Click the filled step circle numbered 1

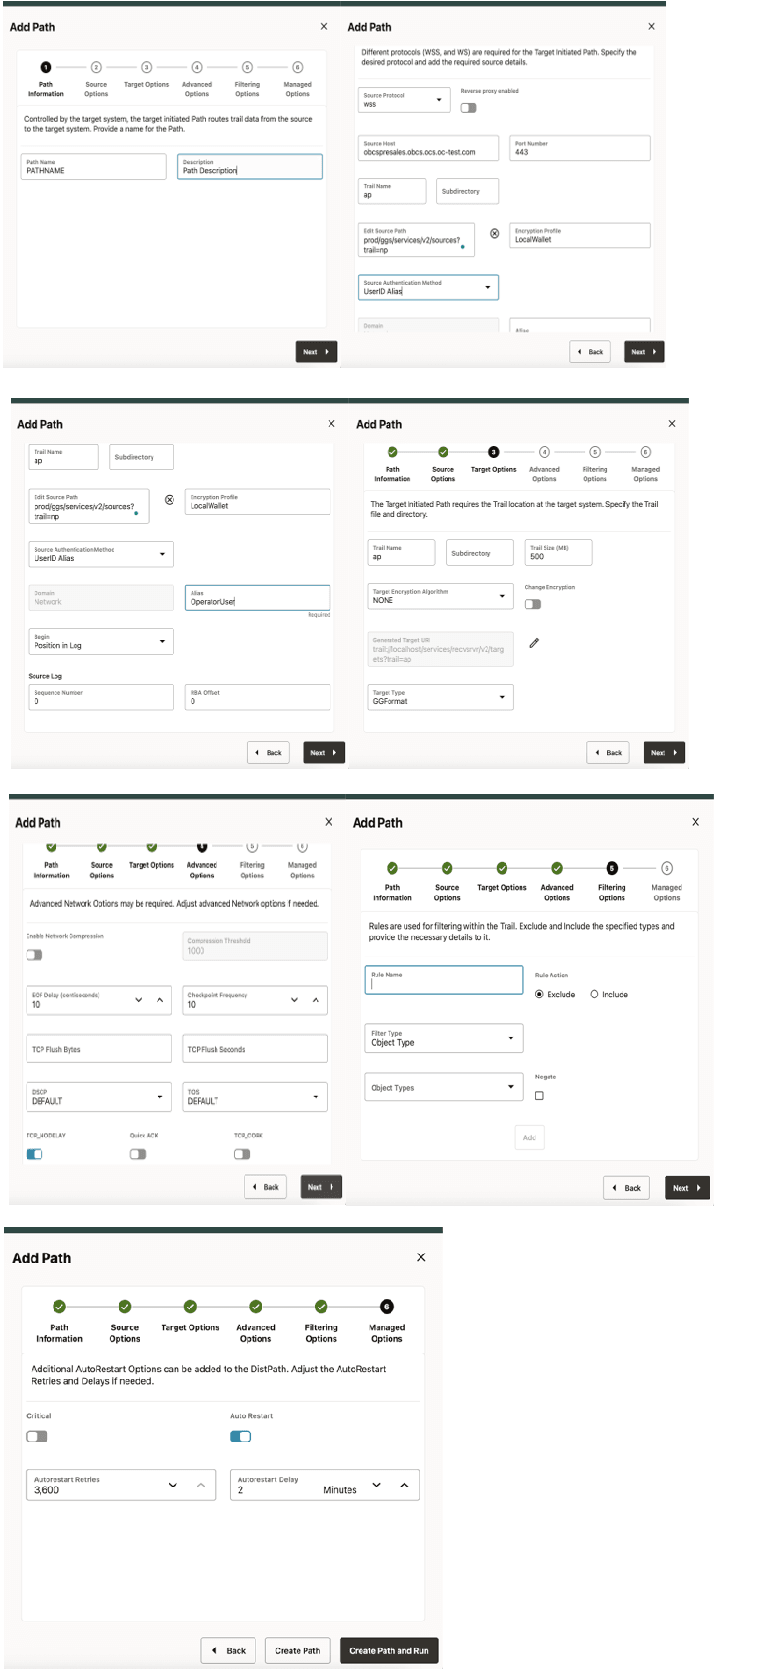click(46, 67)
